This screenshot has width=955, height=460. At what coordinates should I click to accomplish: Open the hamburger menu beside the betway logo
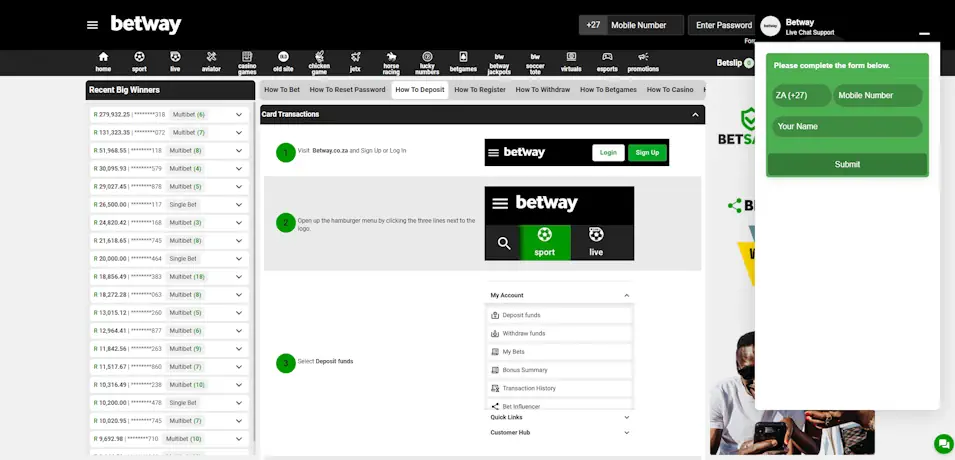93,25
